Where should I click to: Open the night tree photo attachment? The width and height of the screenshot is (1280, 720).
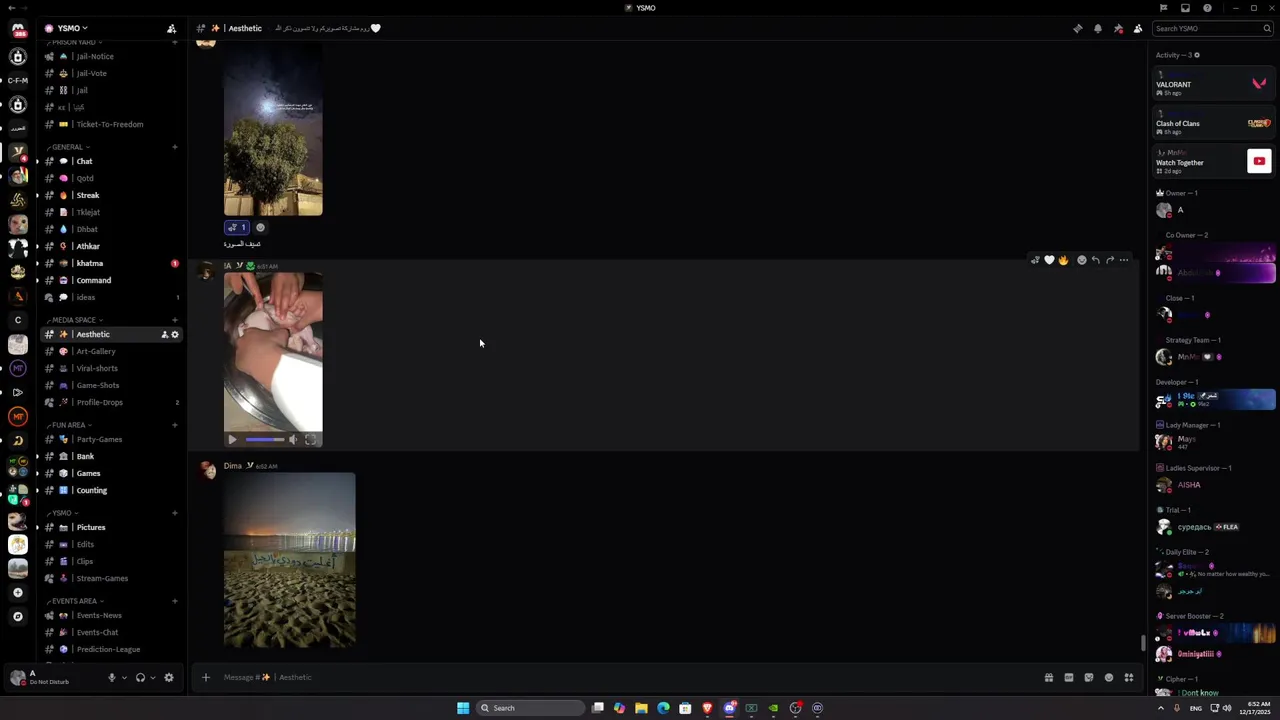click(x=273, y=130)
